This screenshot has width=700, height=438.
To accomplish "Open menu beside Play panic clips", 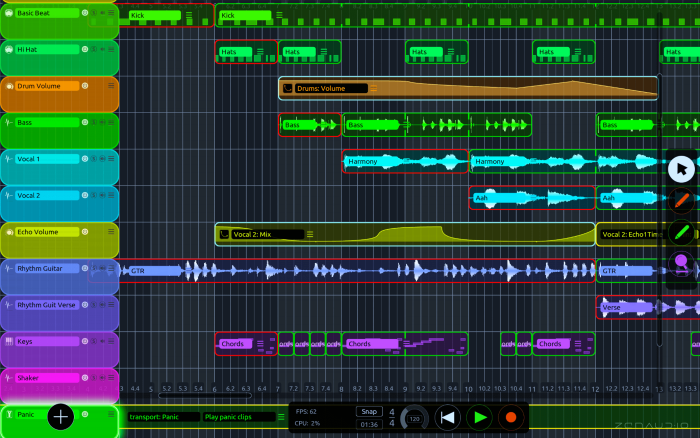I will pos(281,417).
